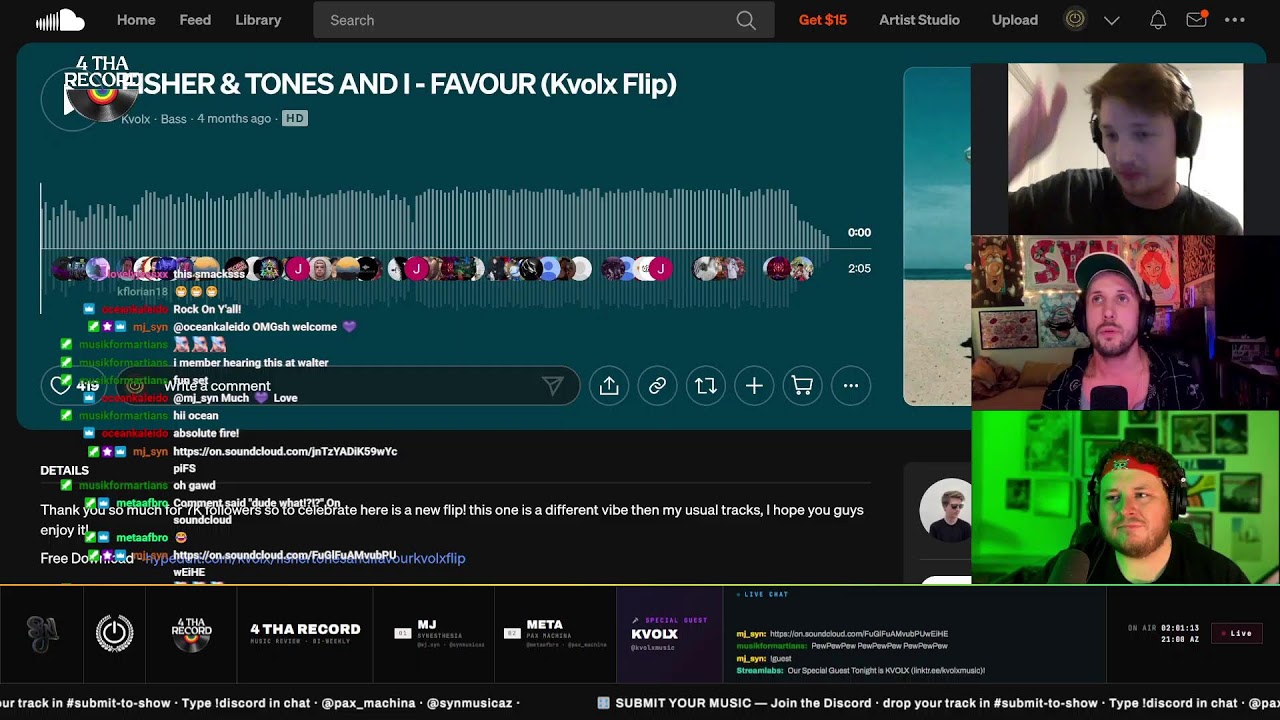
Task: Click the 4 Tha Record vinyl logo
Action: pyautogui.click(x=191, y=634)
